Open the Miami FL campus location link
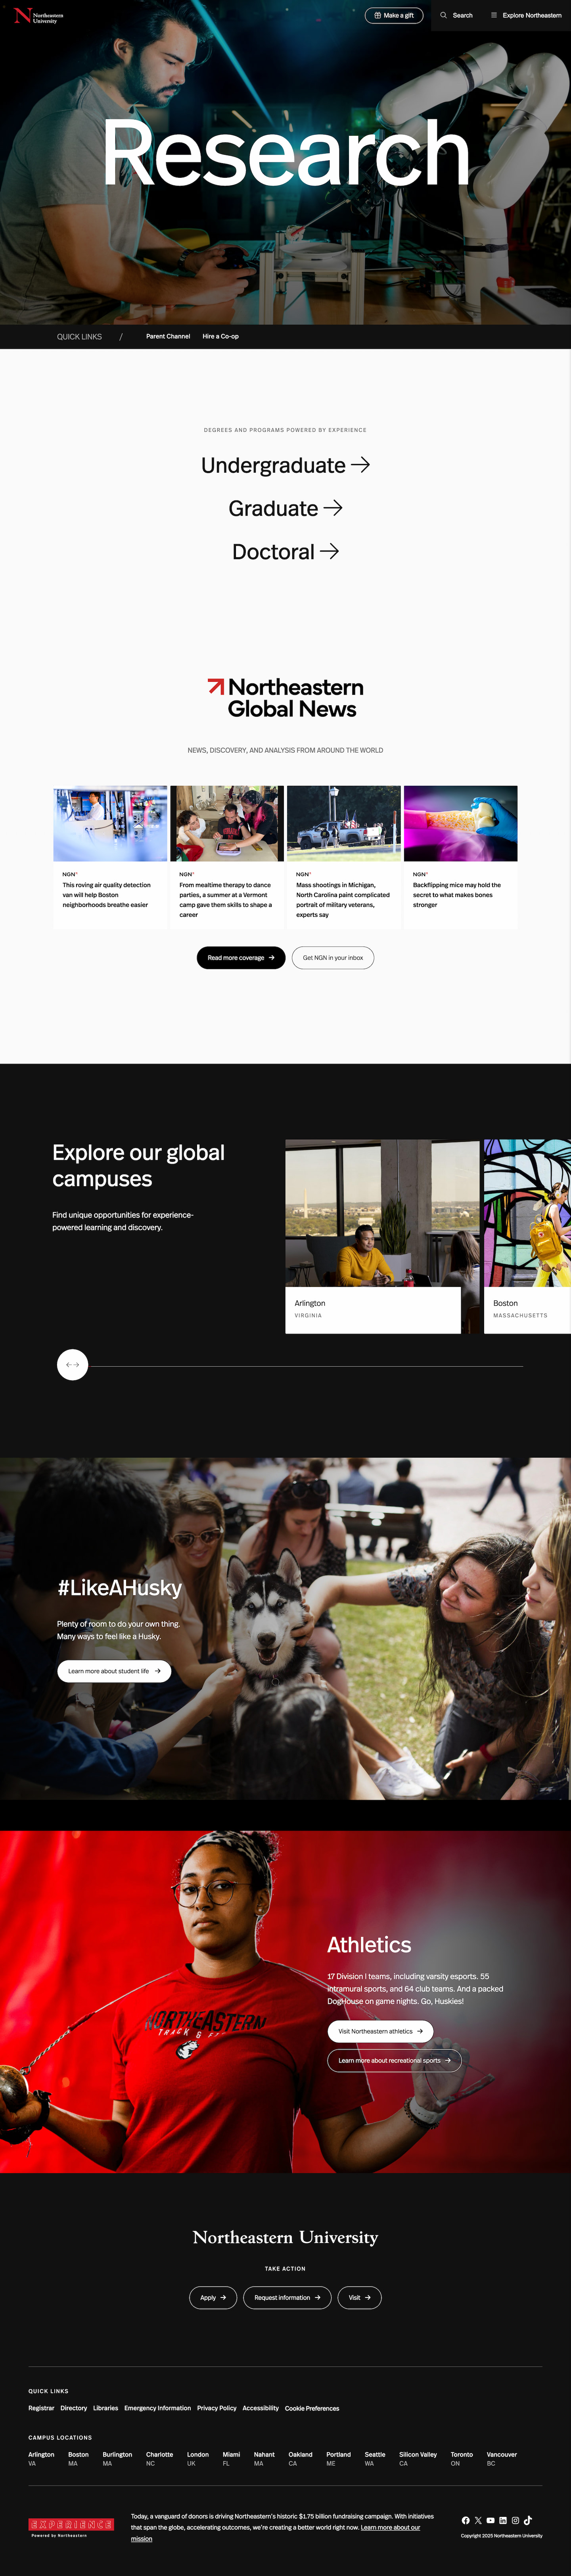This screenshot has width=571, height=2576. (231, 2458)
